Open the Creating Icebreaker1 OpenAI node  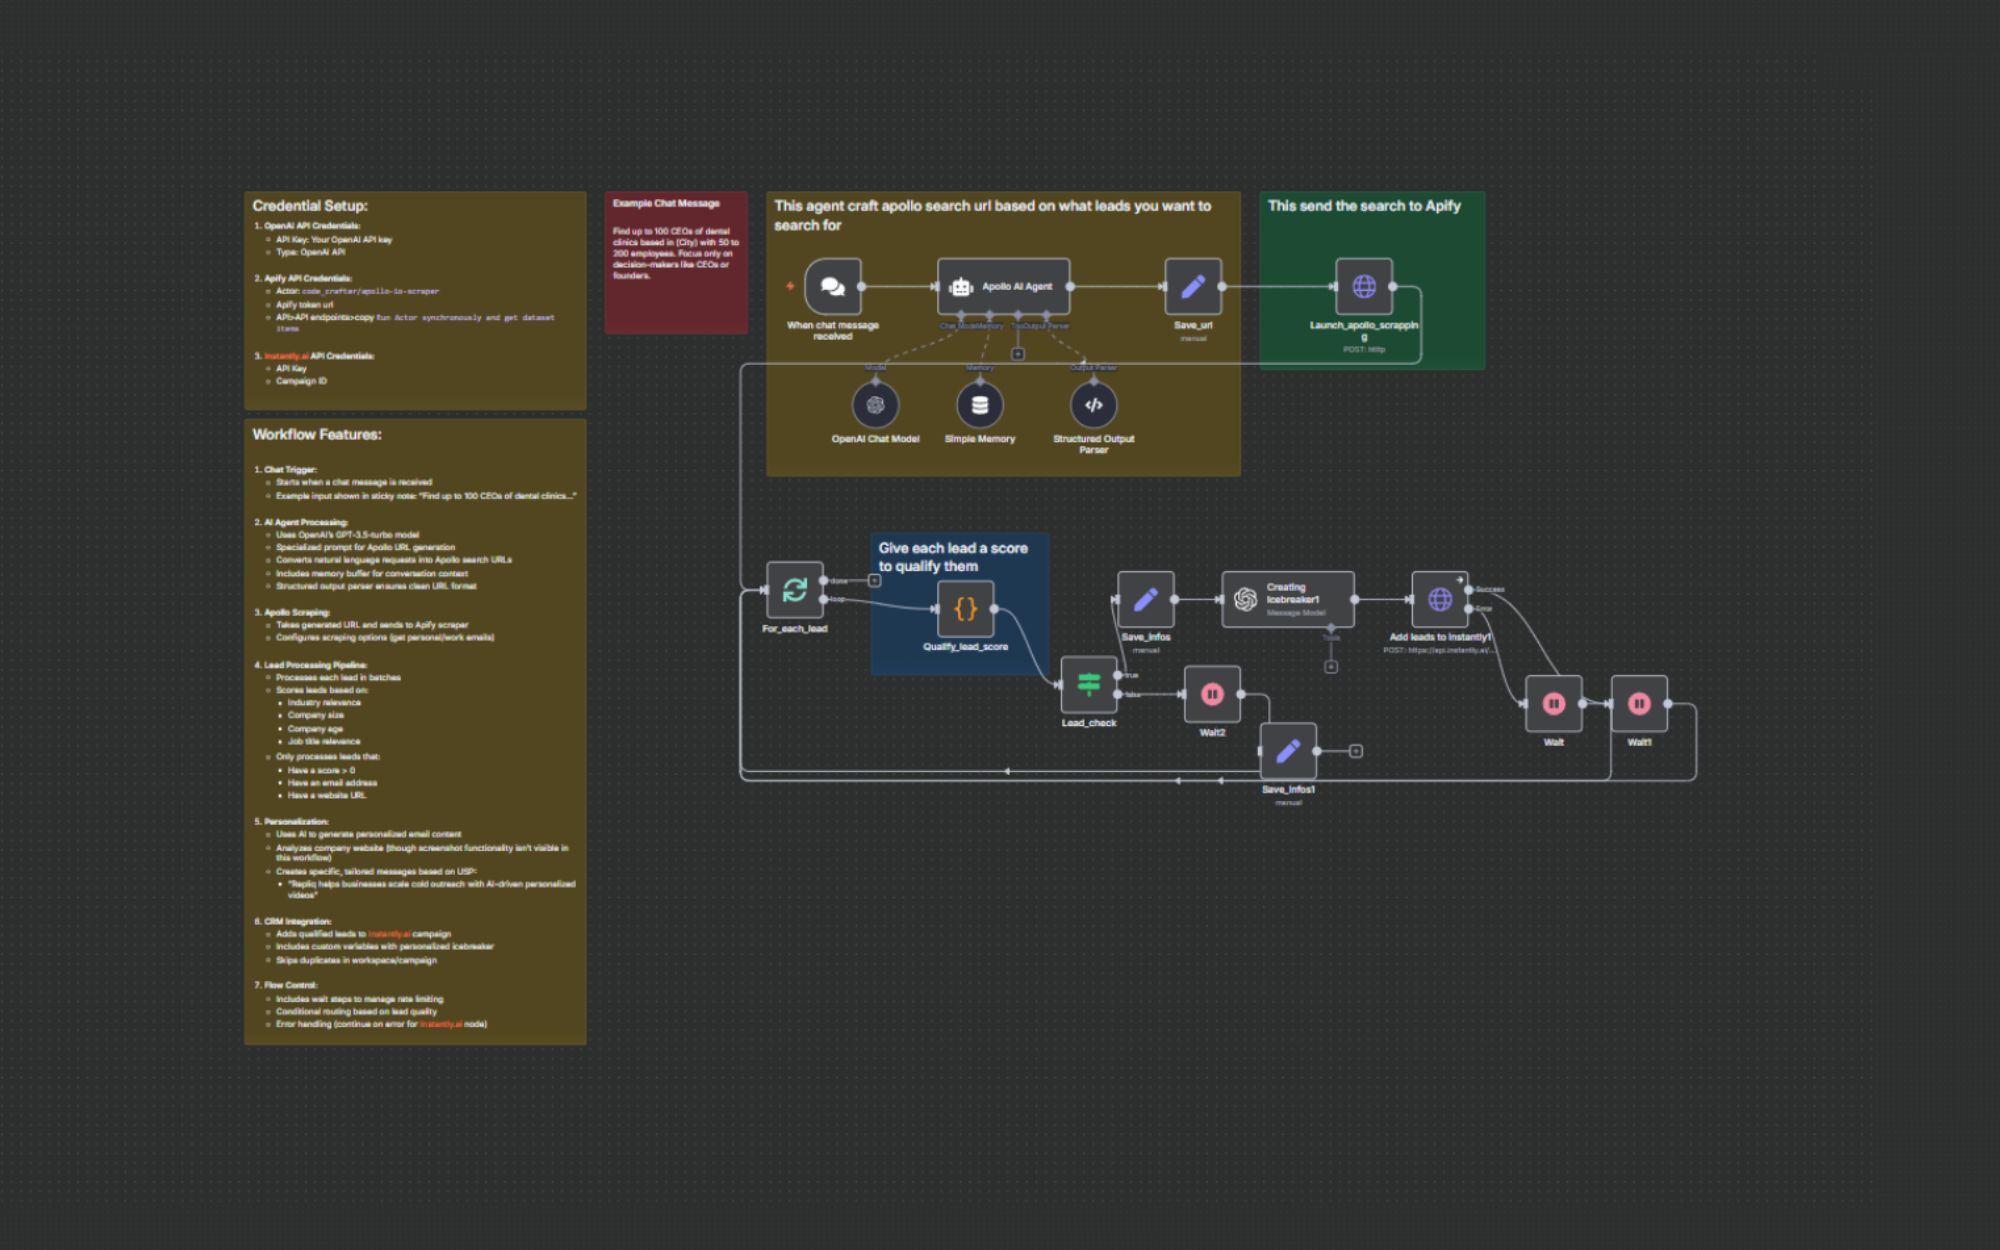(x=1288, y=599)
